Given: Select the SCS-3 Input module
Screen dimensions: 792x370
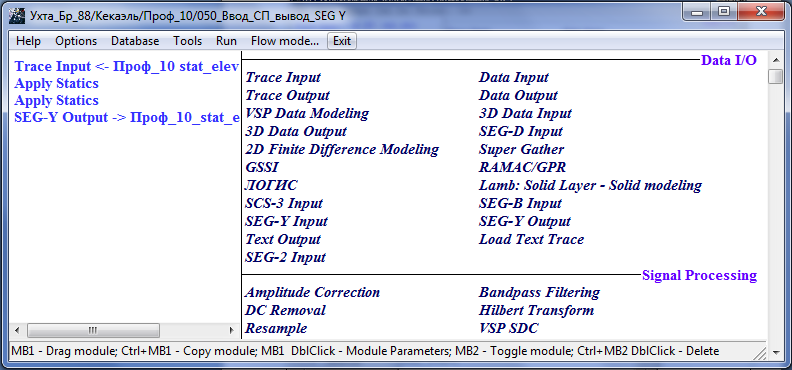Looking at the screenshot, I should (284, 203).
